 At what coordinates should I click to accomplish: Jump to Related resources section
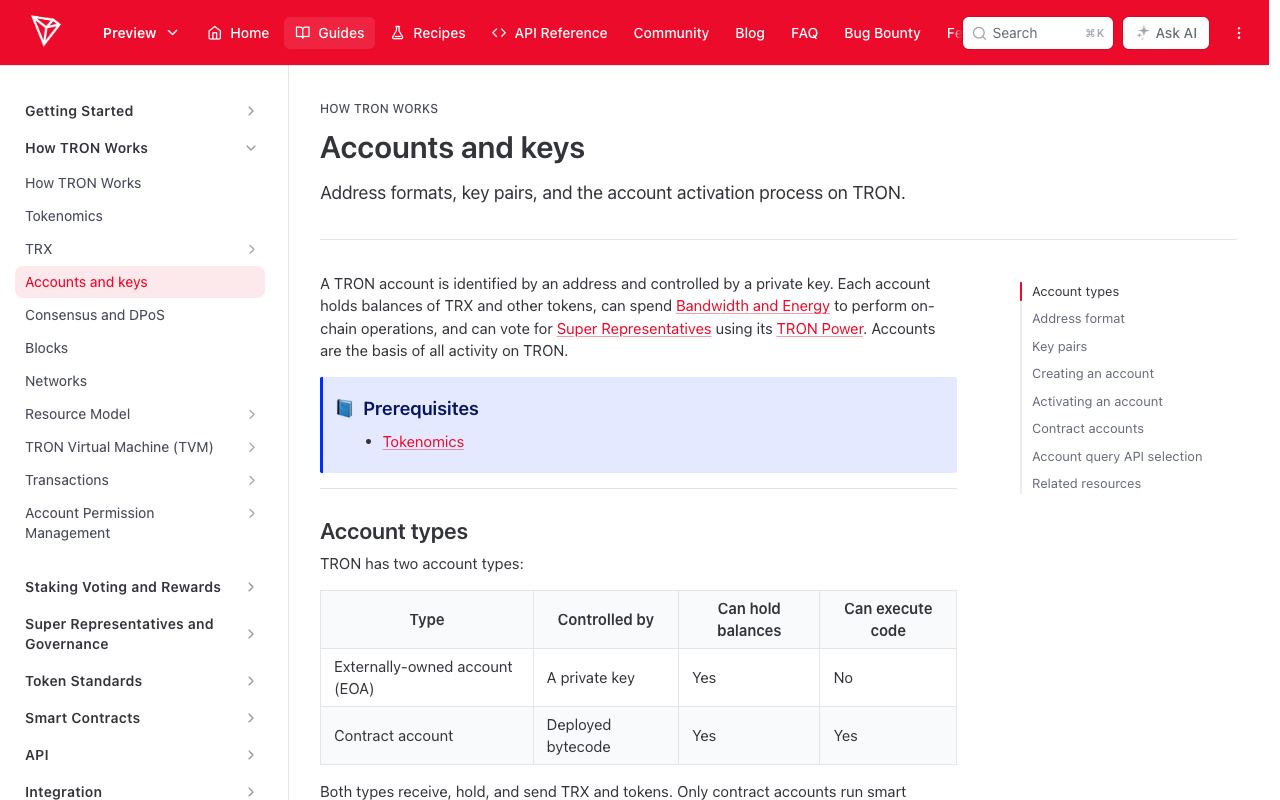tap(1086, 484)
